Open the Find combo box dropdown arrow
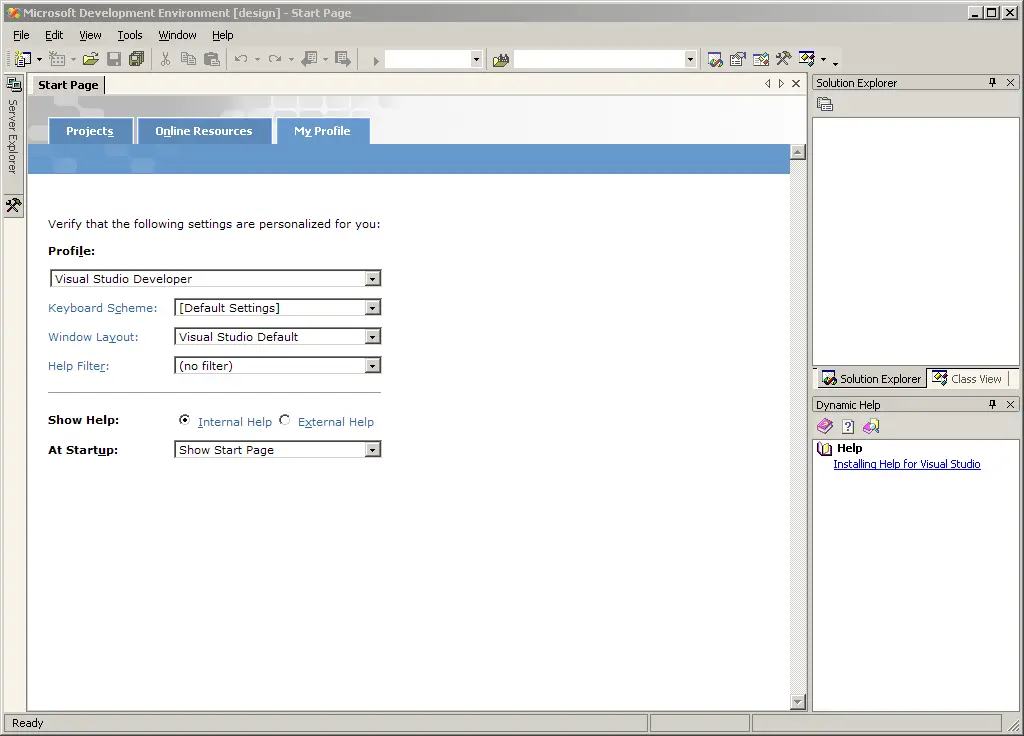 tap(690, 59)
